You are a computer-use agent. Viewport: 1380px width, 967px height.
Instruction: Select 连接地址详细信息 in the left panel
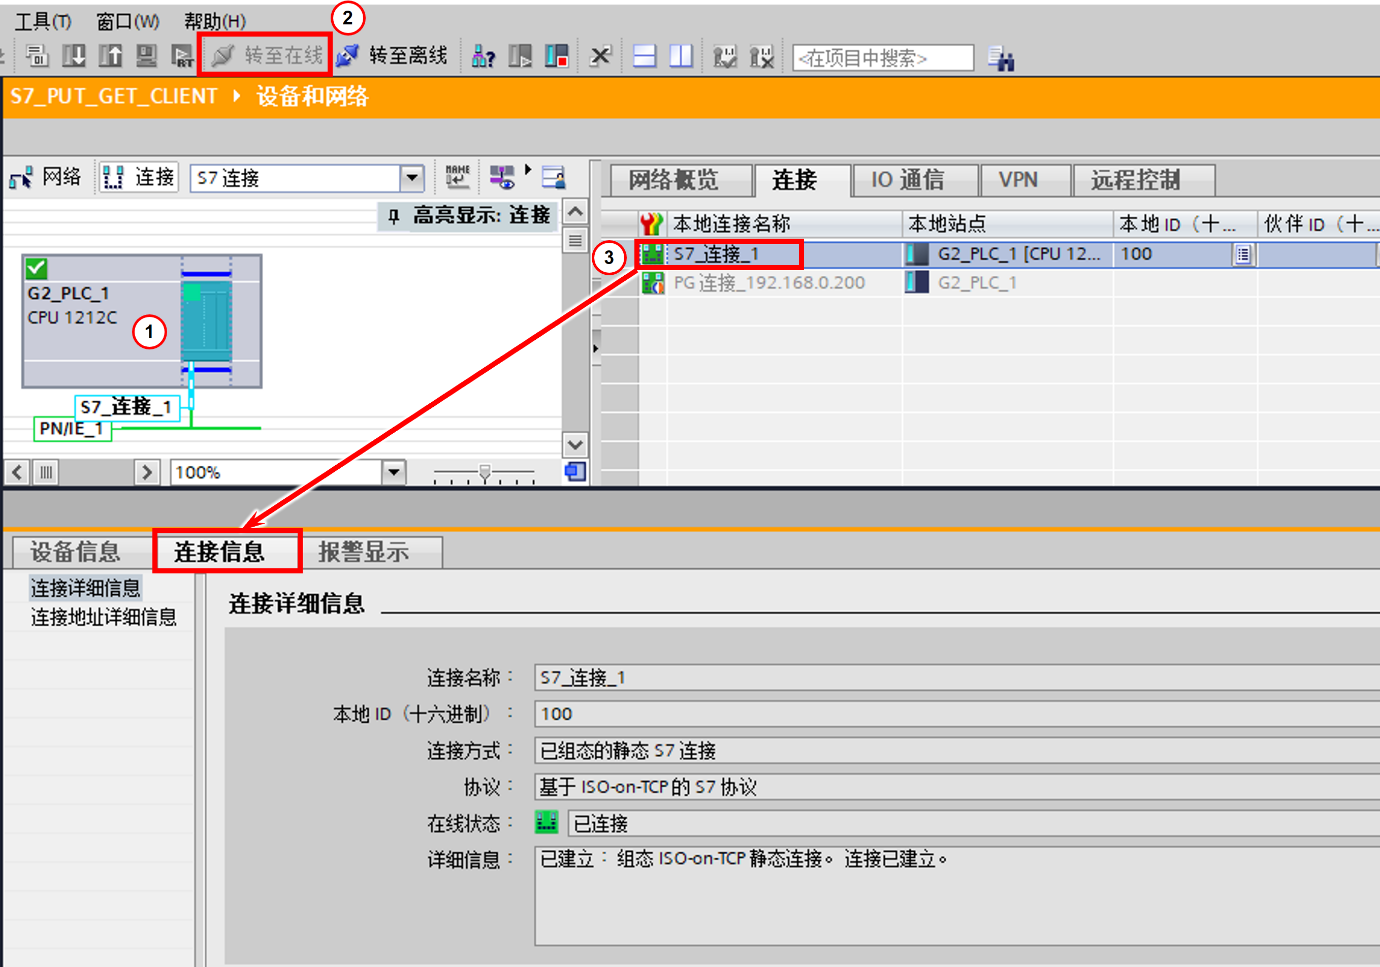pyautogui.click(x=103, y=617)
